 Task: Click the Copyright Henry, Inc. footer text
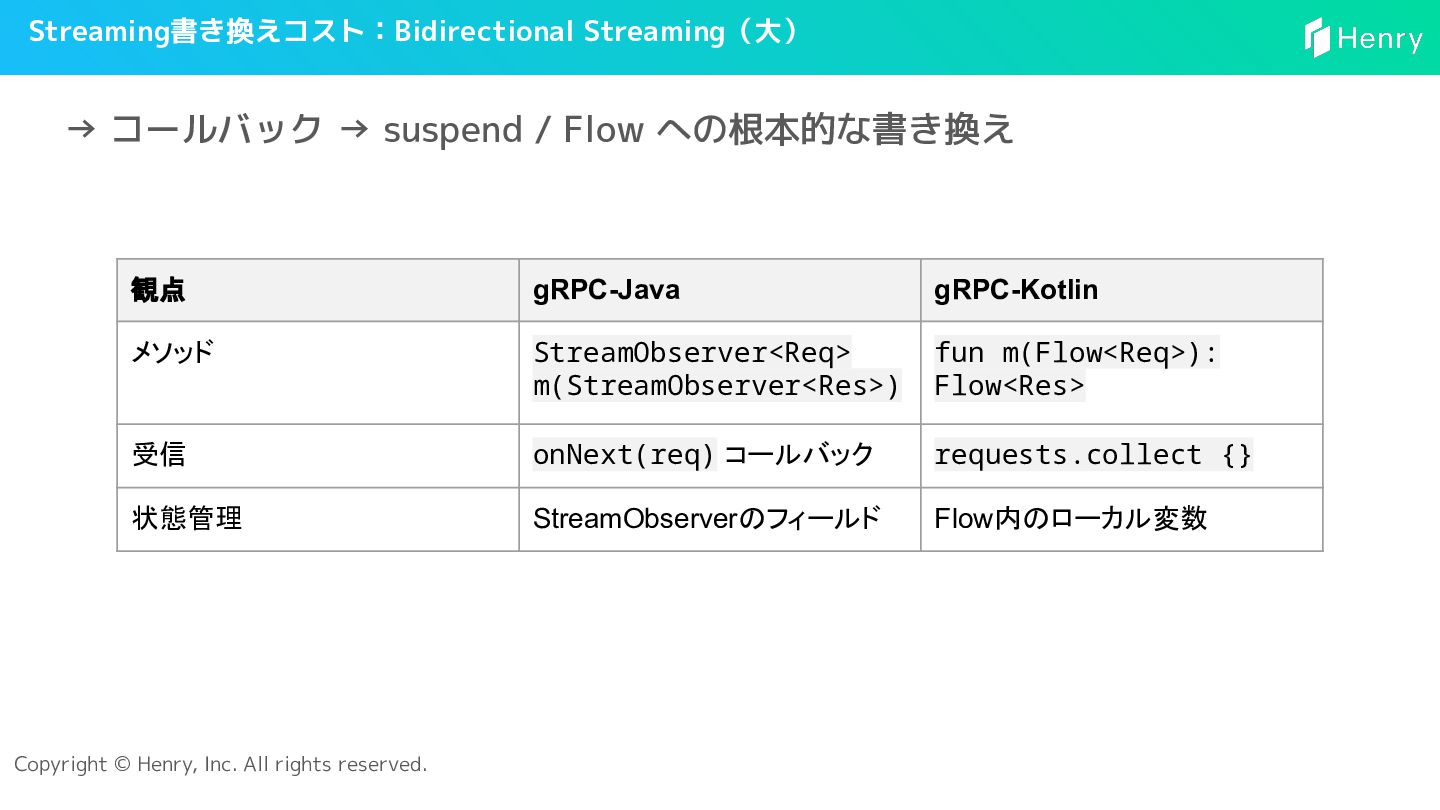coord(220,764)
